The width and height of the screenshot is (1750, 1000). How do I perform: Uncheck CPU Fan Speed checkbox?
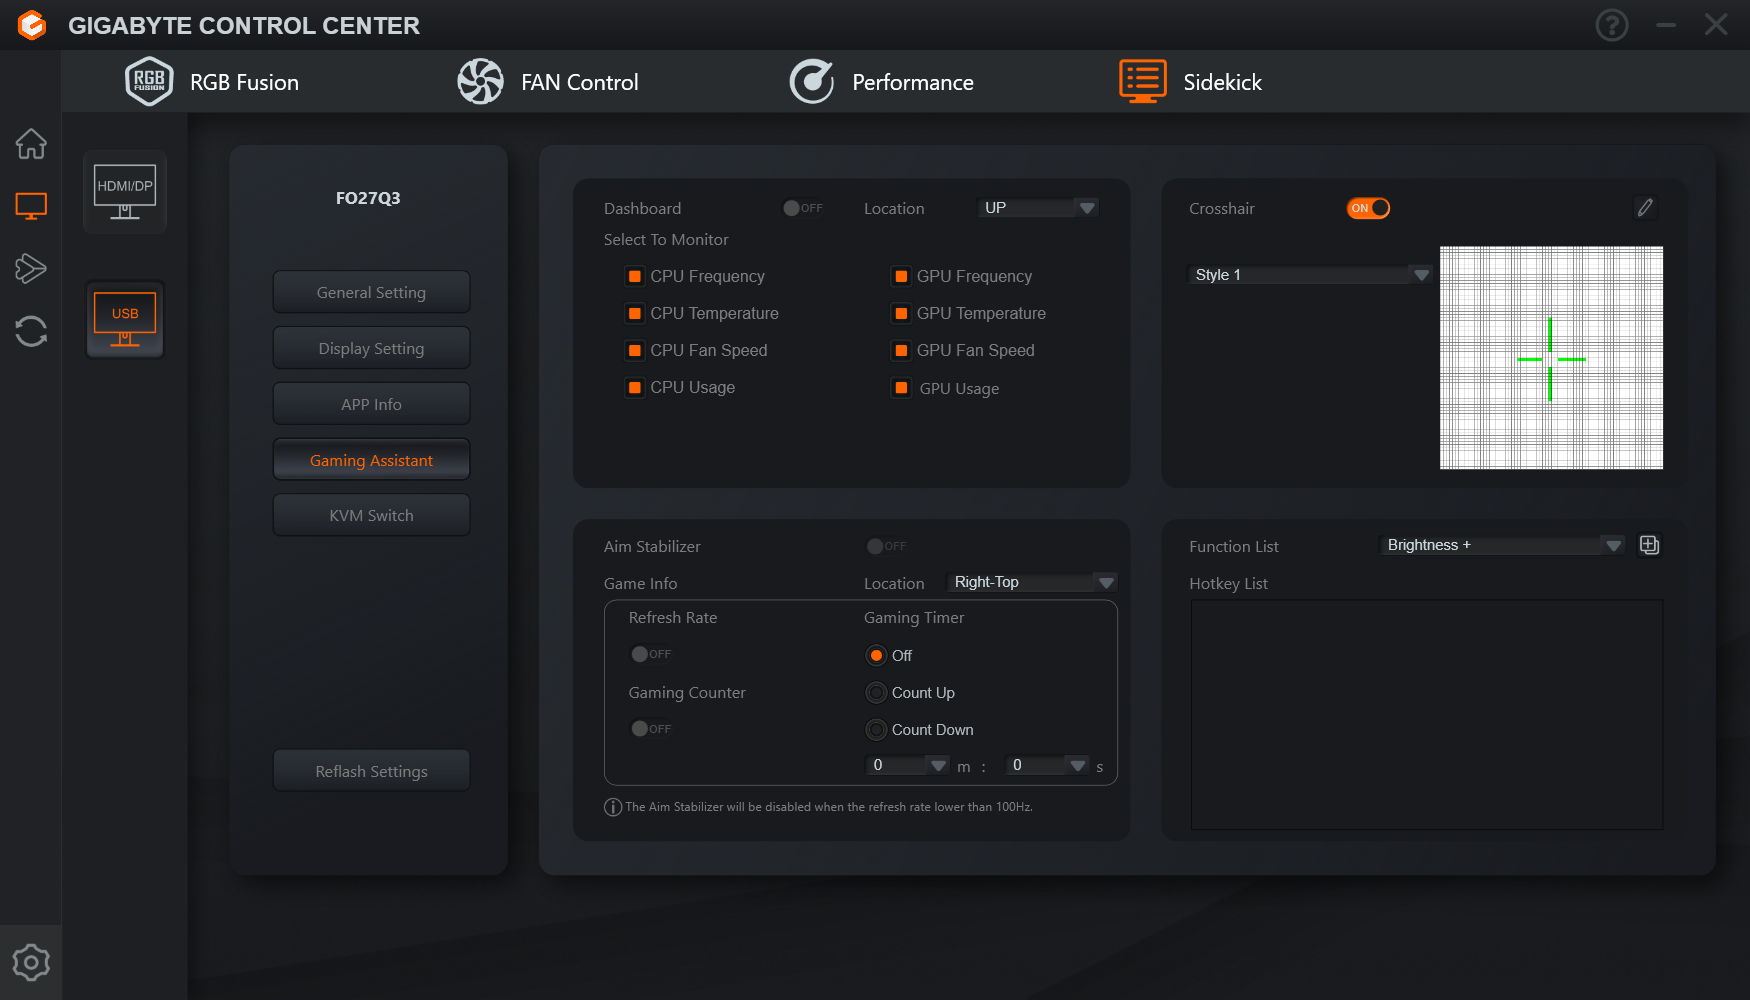634,350
